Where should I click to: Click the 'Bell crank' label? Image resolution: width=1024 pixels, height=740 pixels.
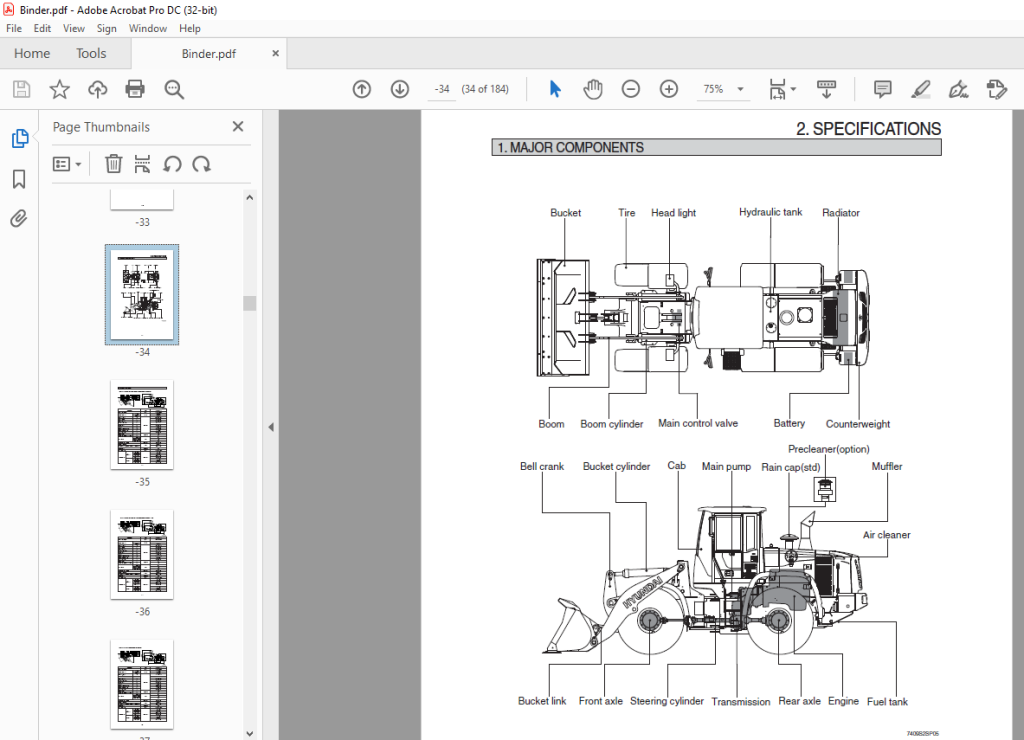point(542,466)
